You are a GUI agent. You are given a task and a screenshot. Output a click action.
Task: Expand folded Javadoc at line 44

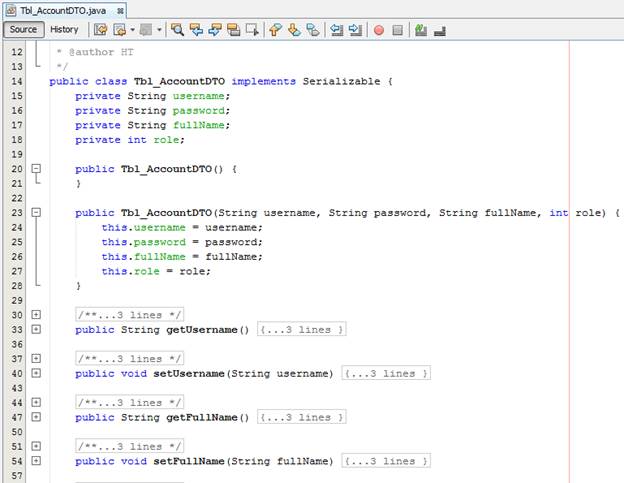click(x=36, y=402)
